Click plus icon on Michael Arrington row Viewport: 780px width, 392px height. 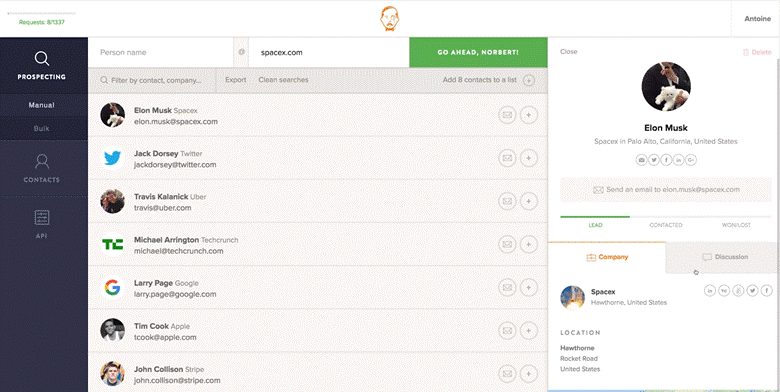coord(529,245)
